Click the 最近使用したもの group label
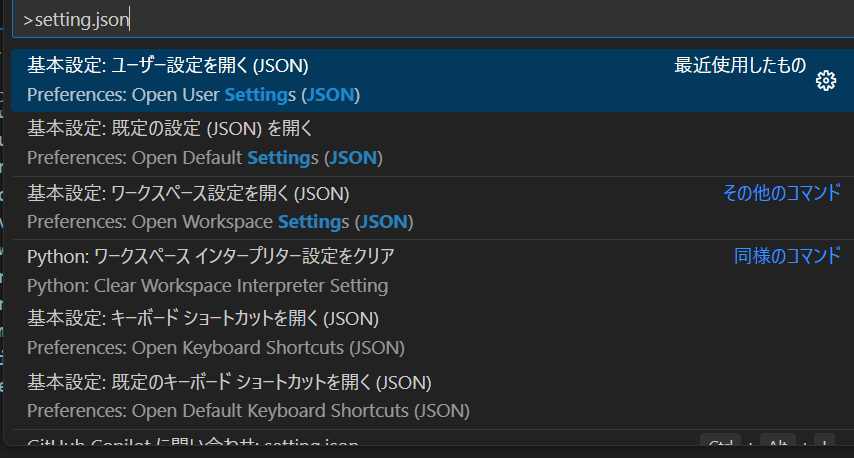 739,66
